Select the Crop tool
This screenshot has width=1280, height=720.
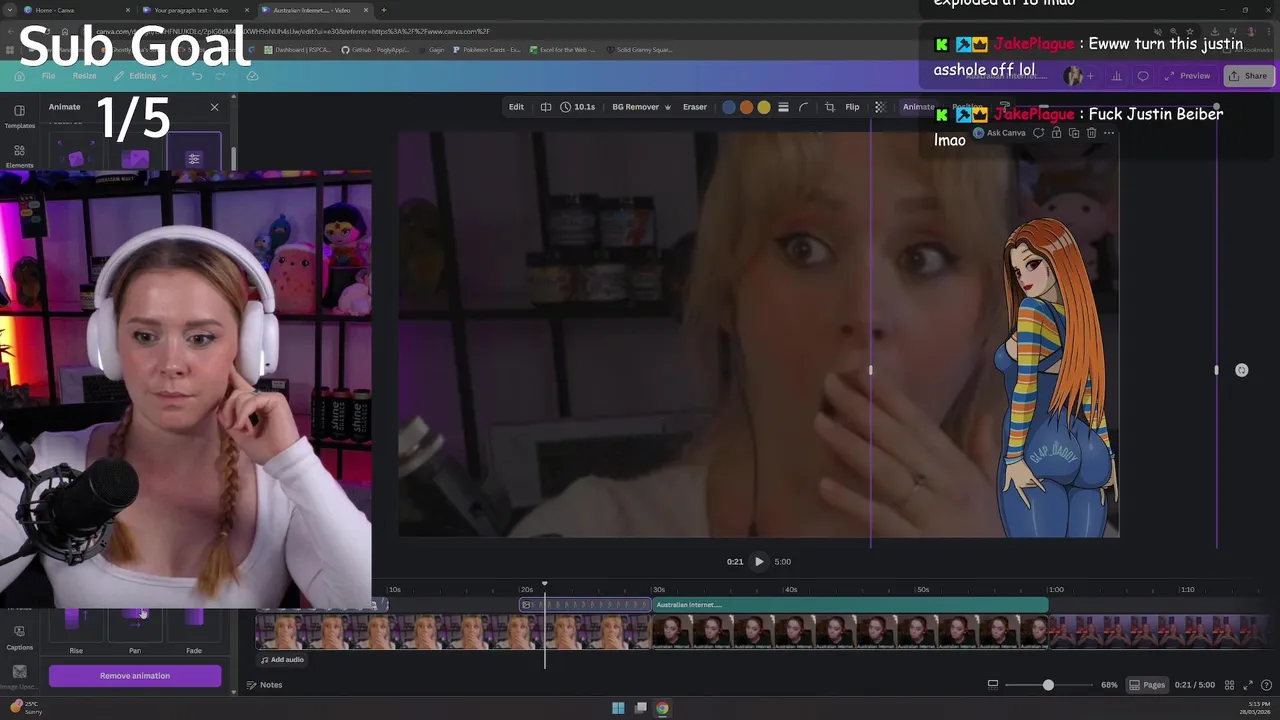click(x=829, y=107)
